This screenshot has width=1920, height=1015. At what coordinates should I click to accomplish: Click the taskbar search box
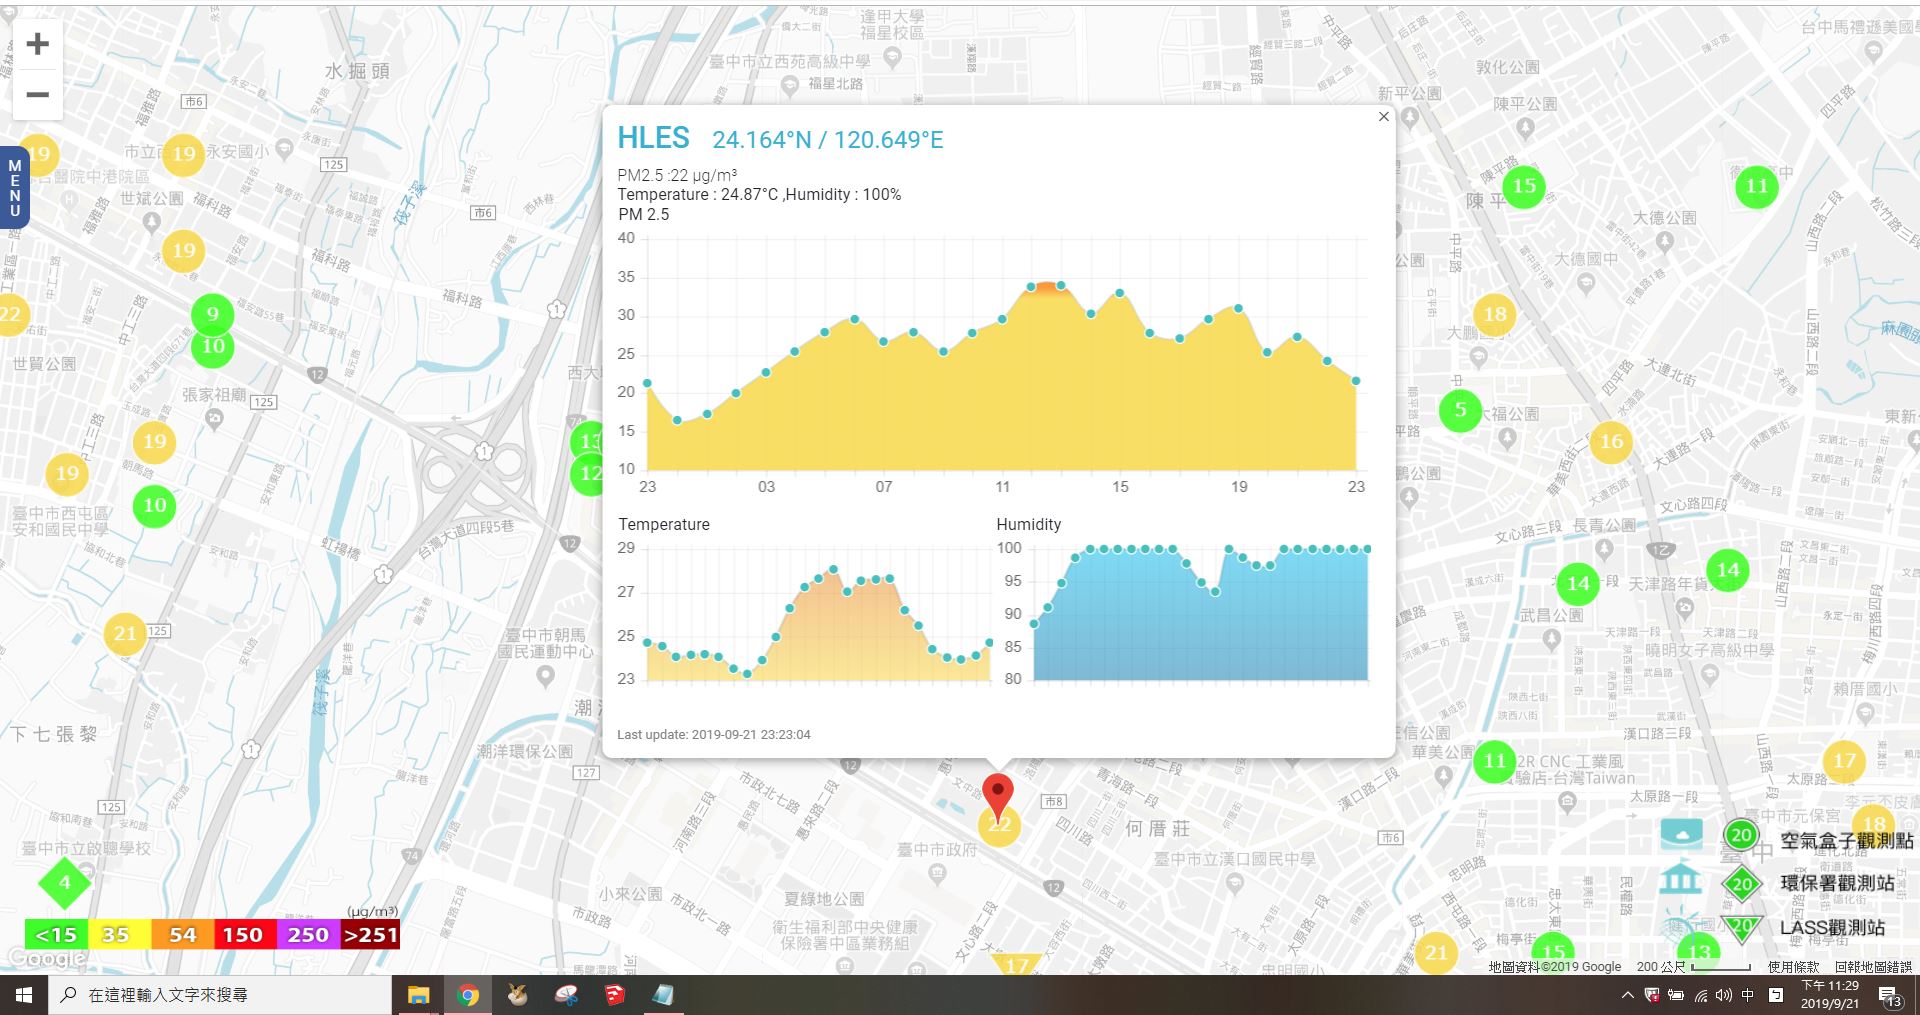point(220,995)
